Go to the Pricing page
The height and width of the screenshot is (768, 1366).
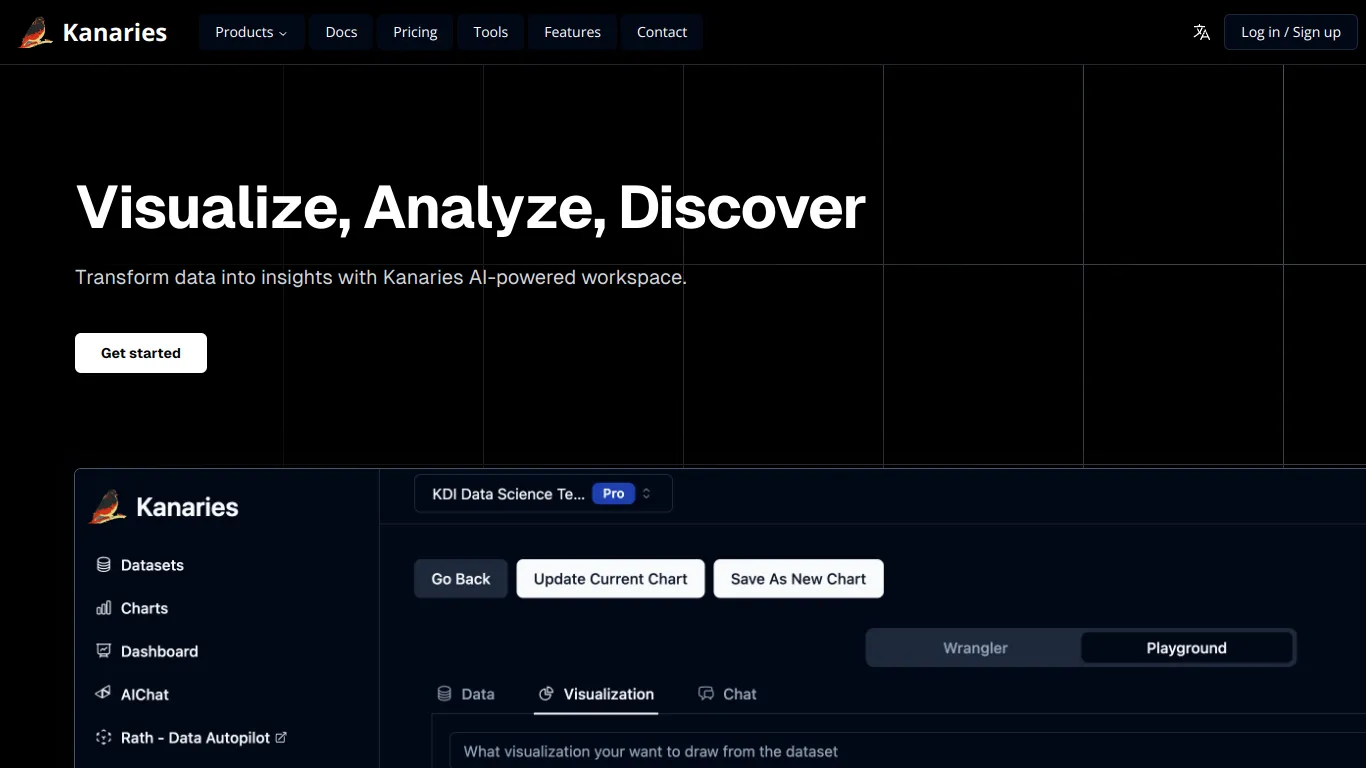click(x=415, y=32)
